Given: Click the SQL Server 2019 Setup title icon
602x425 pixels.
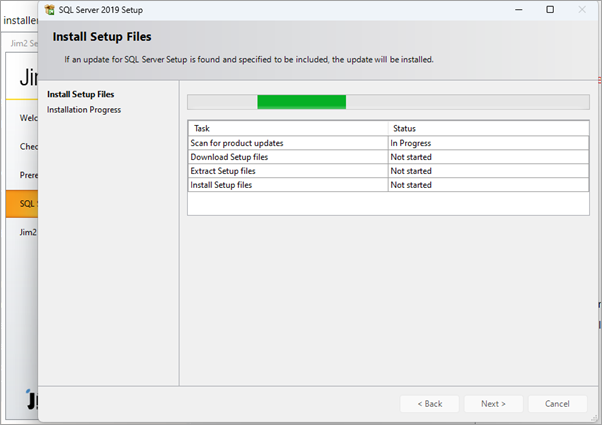Looking at the screenshot, I should (x=50, y=10).
